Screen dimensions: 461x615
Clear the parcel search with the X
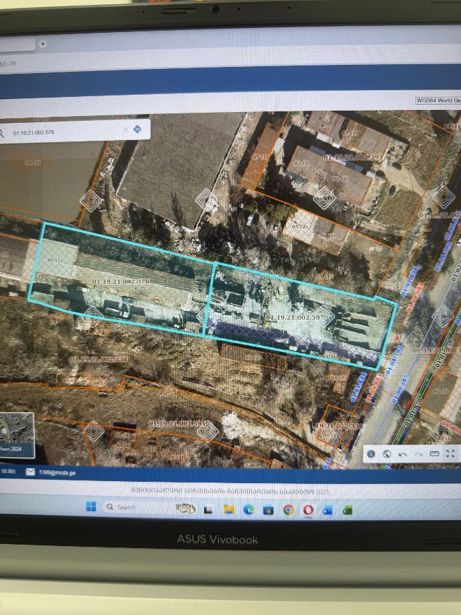click(126, 129)
